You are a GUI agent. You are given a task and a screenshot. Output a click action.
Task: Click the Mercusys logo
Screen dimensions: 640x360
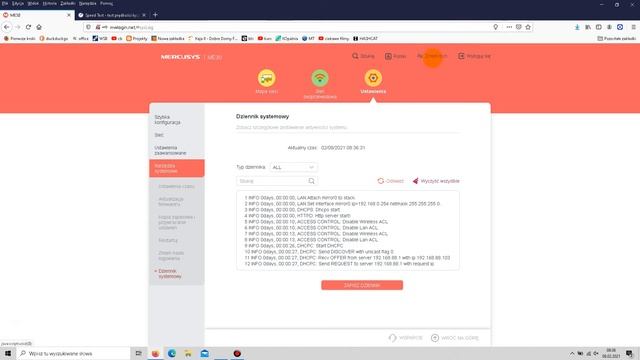click(180, 57)
